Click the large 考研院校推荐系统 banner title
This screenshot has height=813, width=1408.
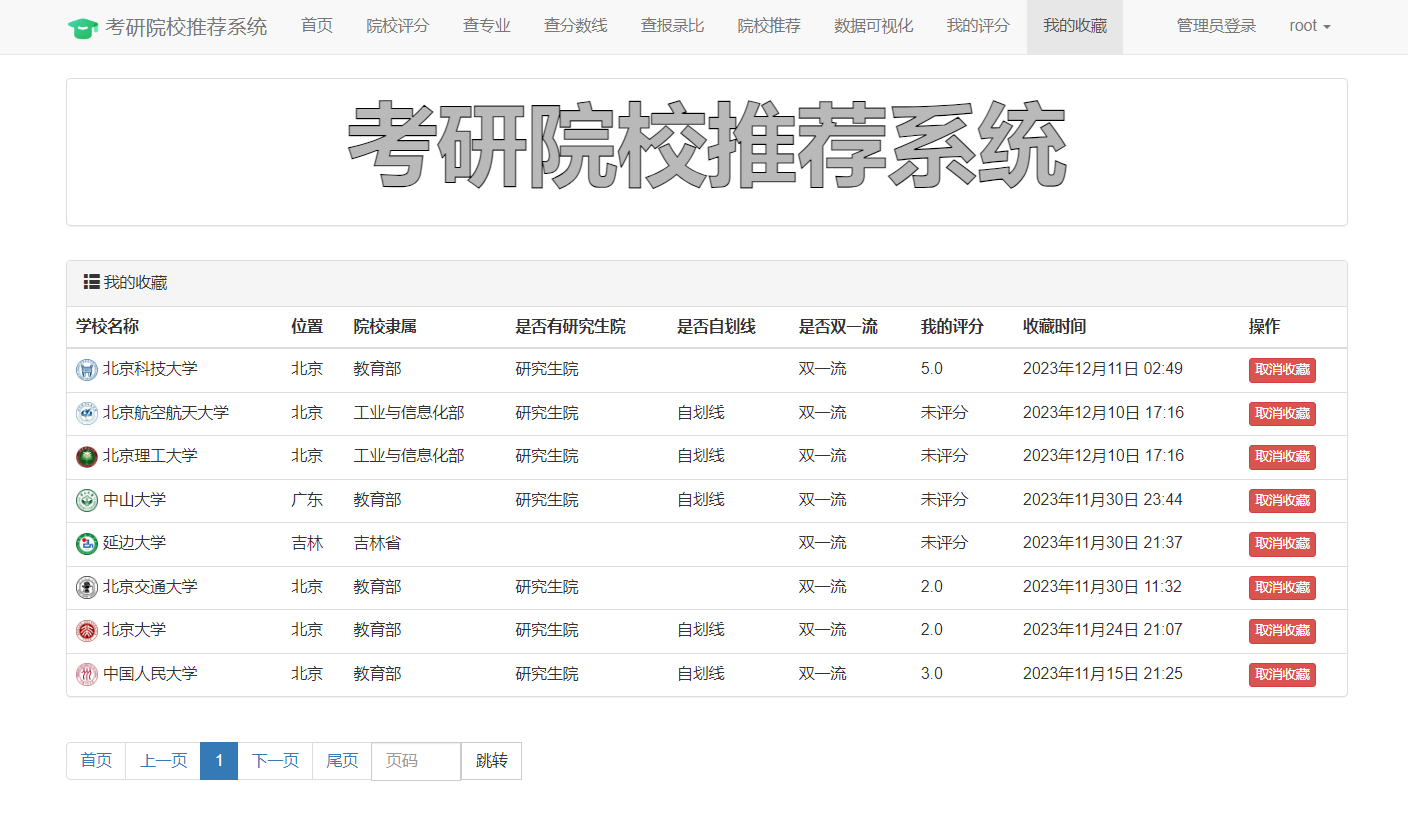(x=707, y=146)
